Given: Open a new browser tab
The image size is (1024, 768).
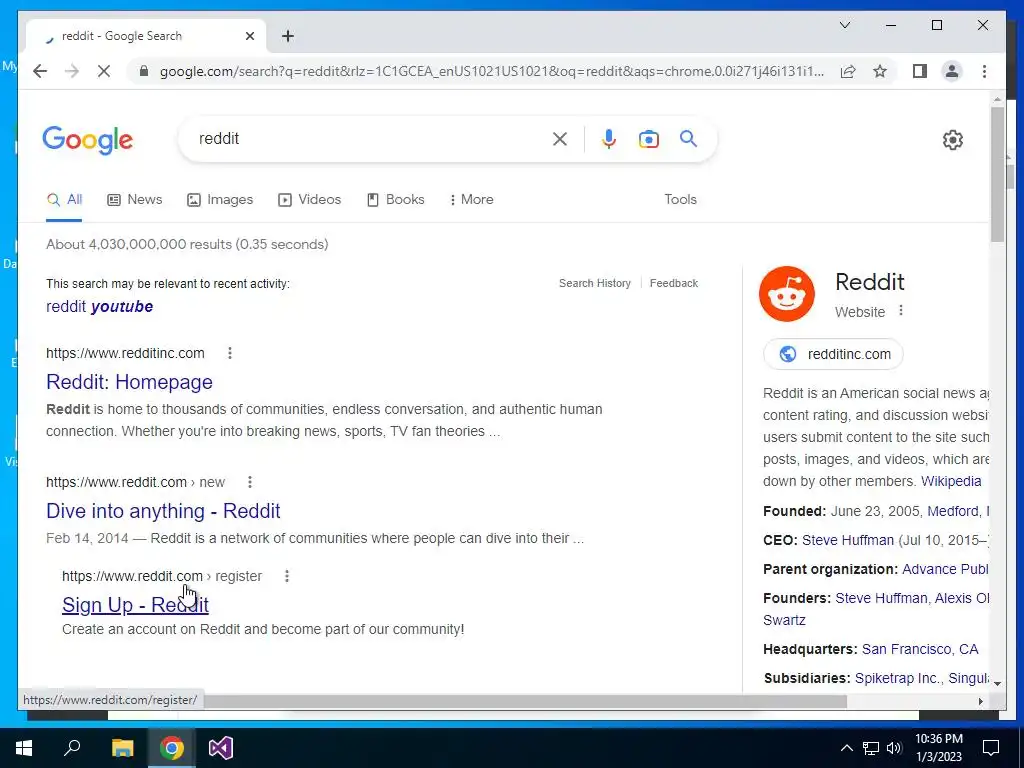Looking at the screenshot, I should pos(287,36).
